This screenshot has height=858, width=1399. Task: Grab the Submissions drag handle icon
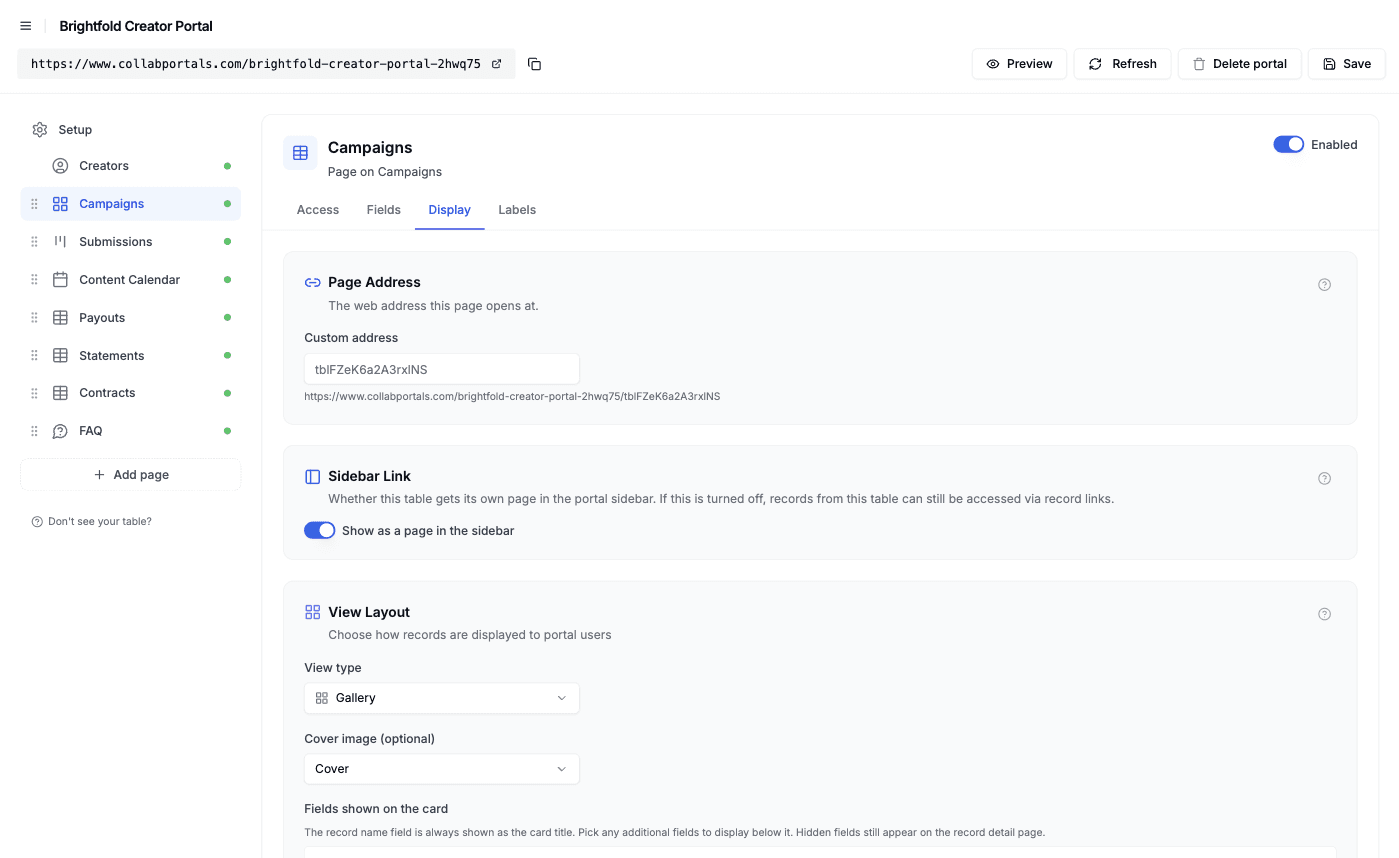click(34, 242)
